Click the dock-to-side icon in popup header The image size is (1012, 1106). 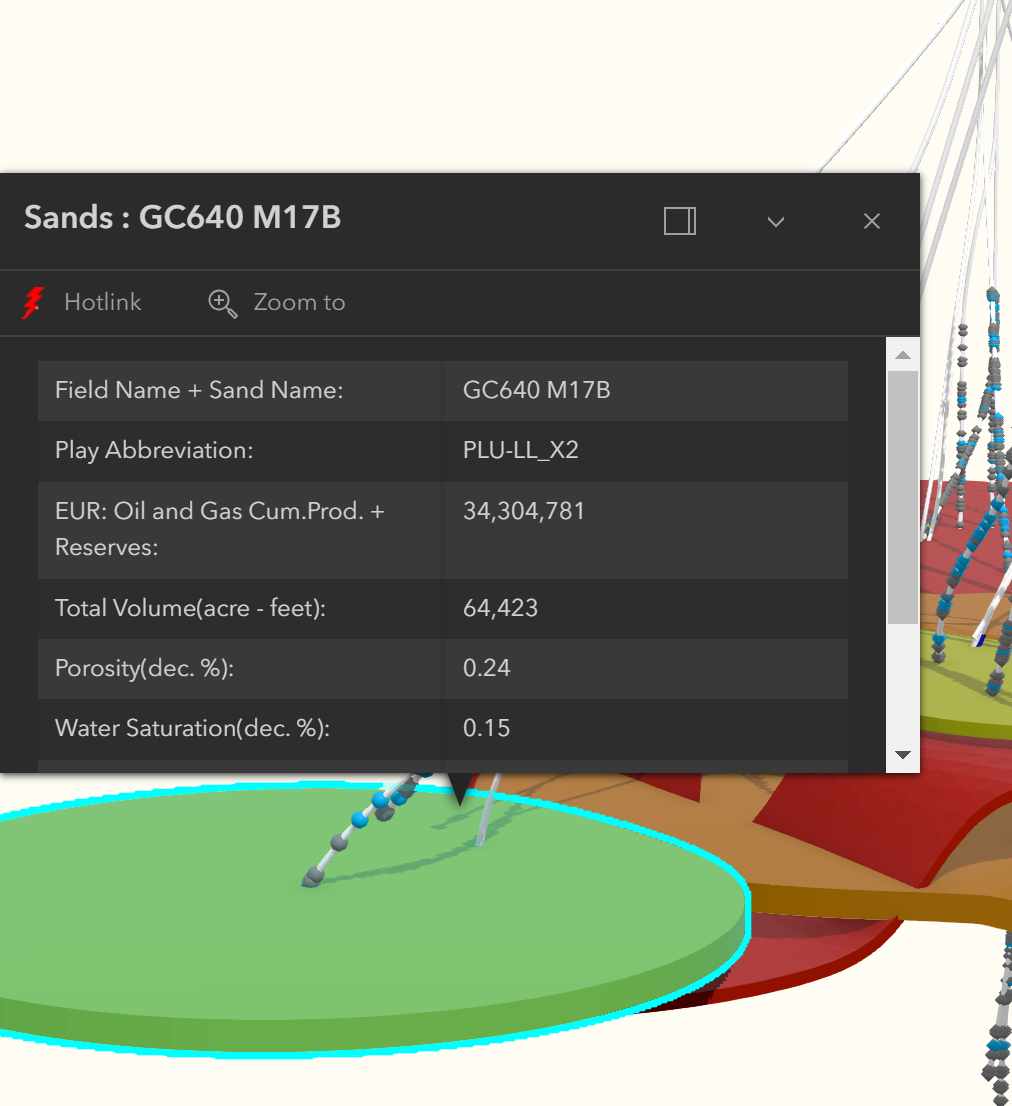679,221
